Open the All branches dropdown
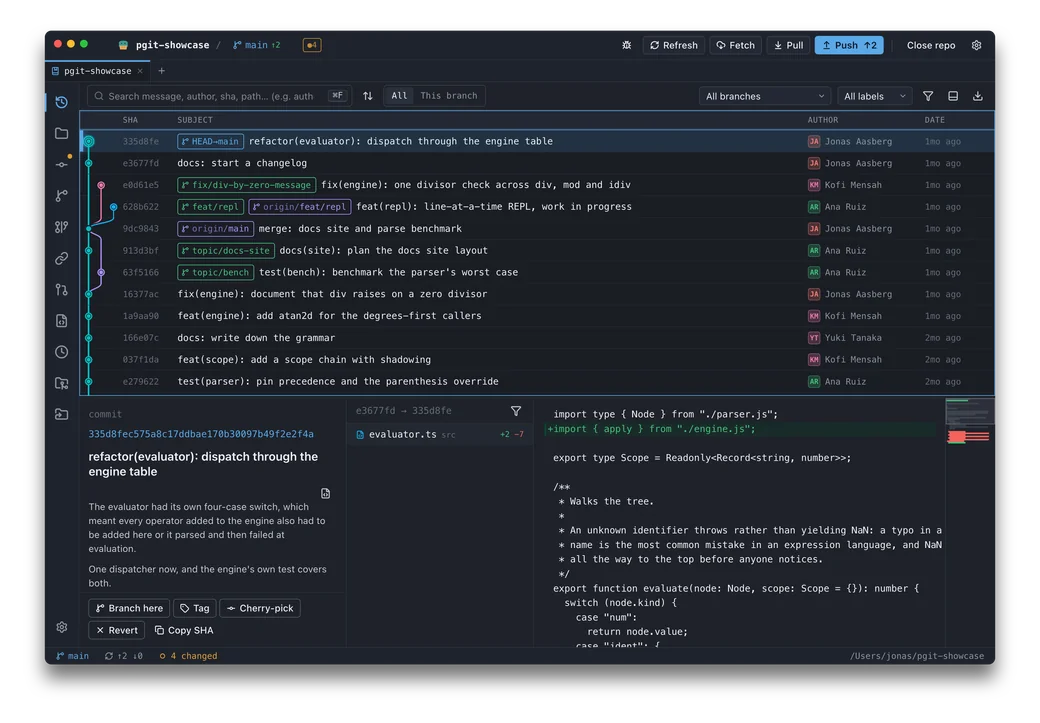The height and width of the screenshot is (723, 1040). coord(765,96)
